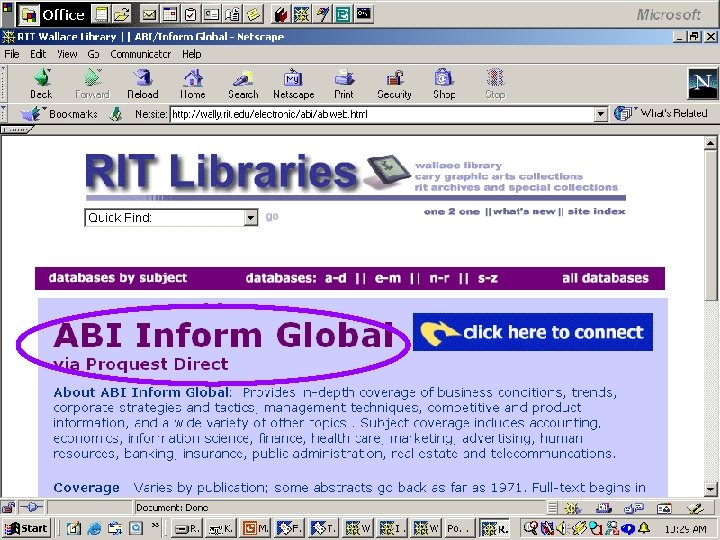This screenshot has width=720, height=540.
Task: Open Mailbox icon in the component bar
Action: (x=603, y=508)
